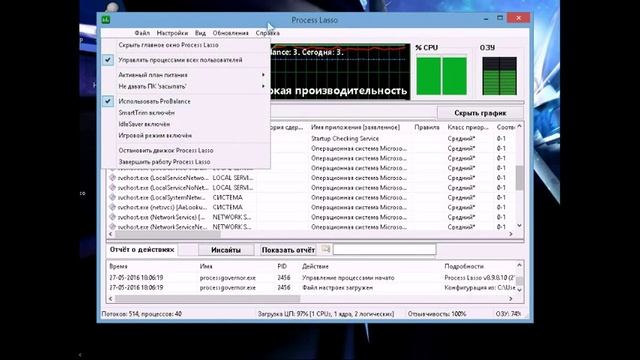This screenshot has height=360, width=640.
Task: Select Завершить работу Process Lasso
Action: 186,162
